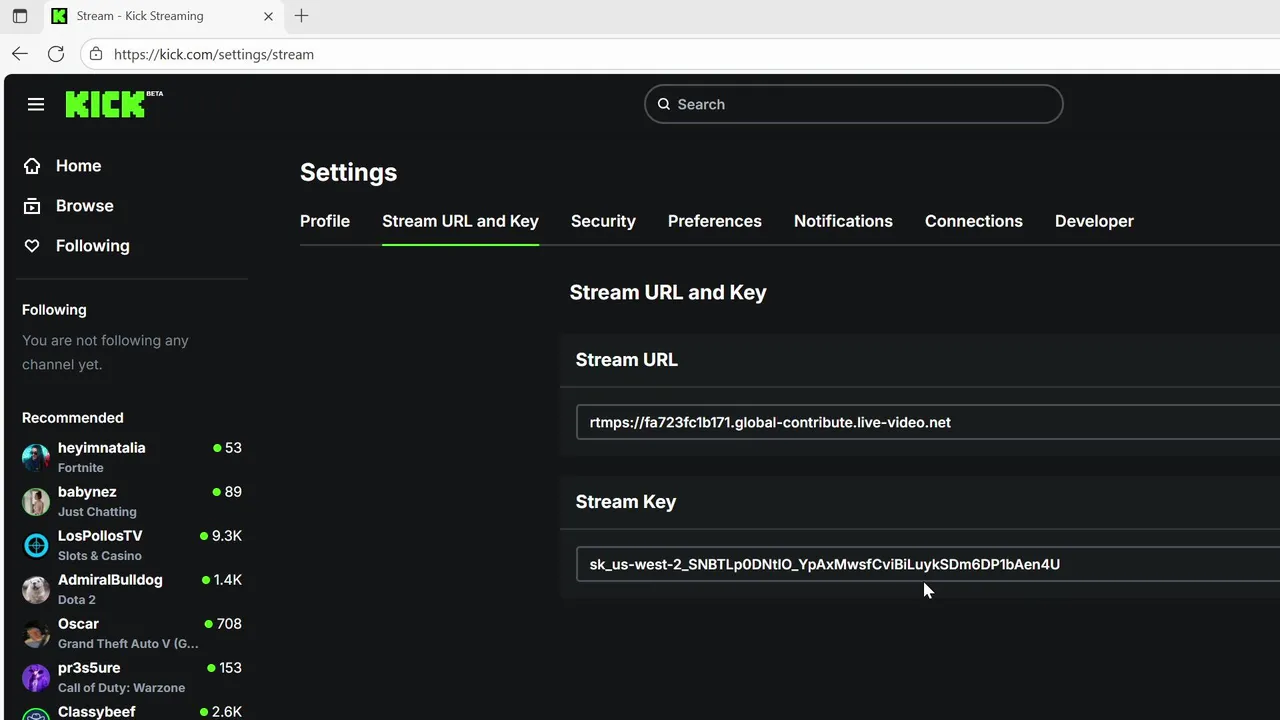Switch to the Security tab

click(603, 221)
